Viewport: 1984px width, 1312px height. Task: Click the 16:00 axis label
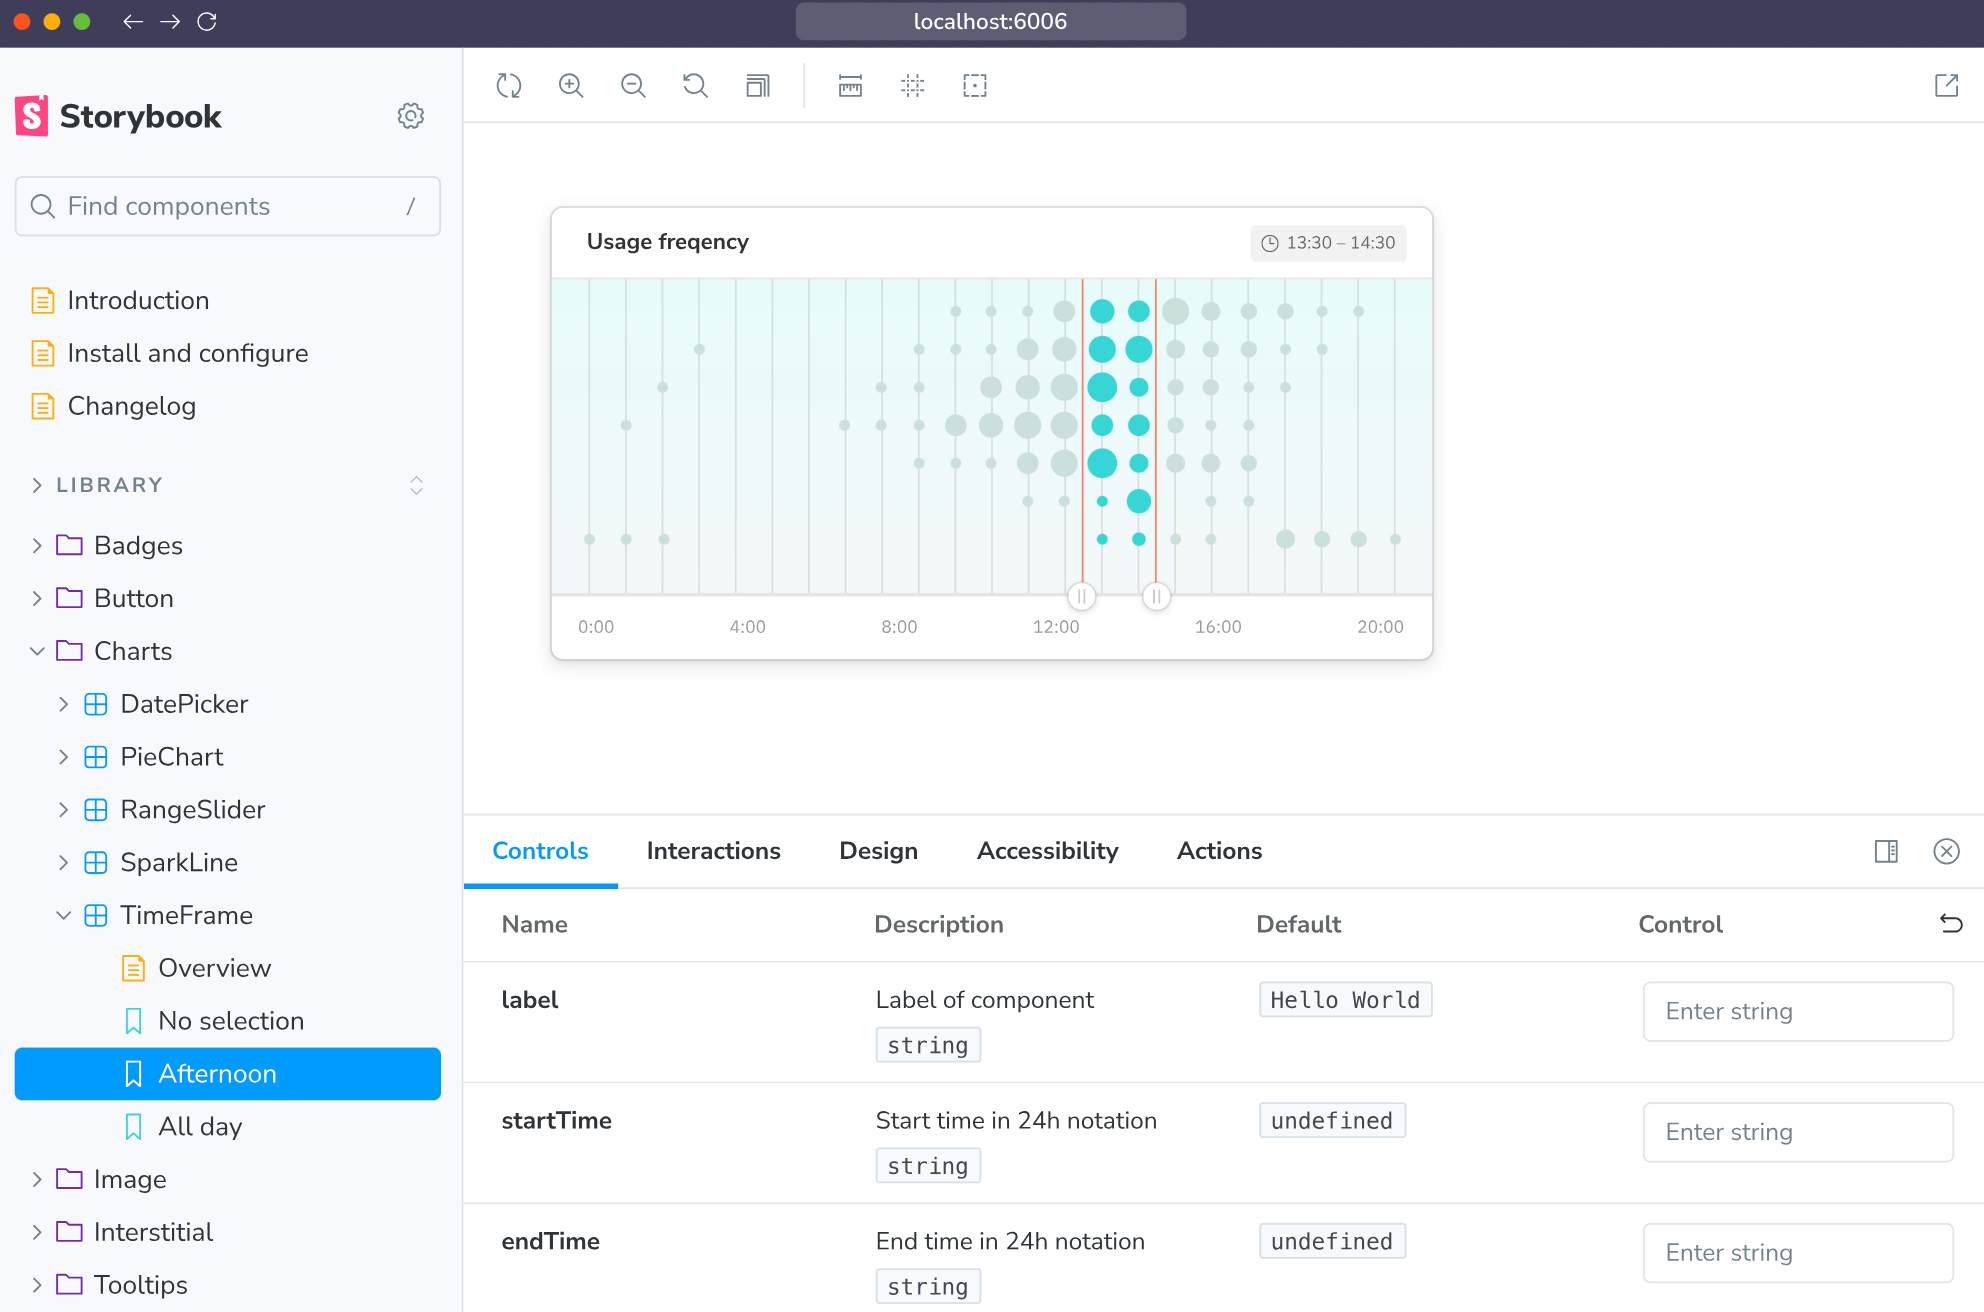click(1218, 627)
